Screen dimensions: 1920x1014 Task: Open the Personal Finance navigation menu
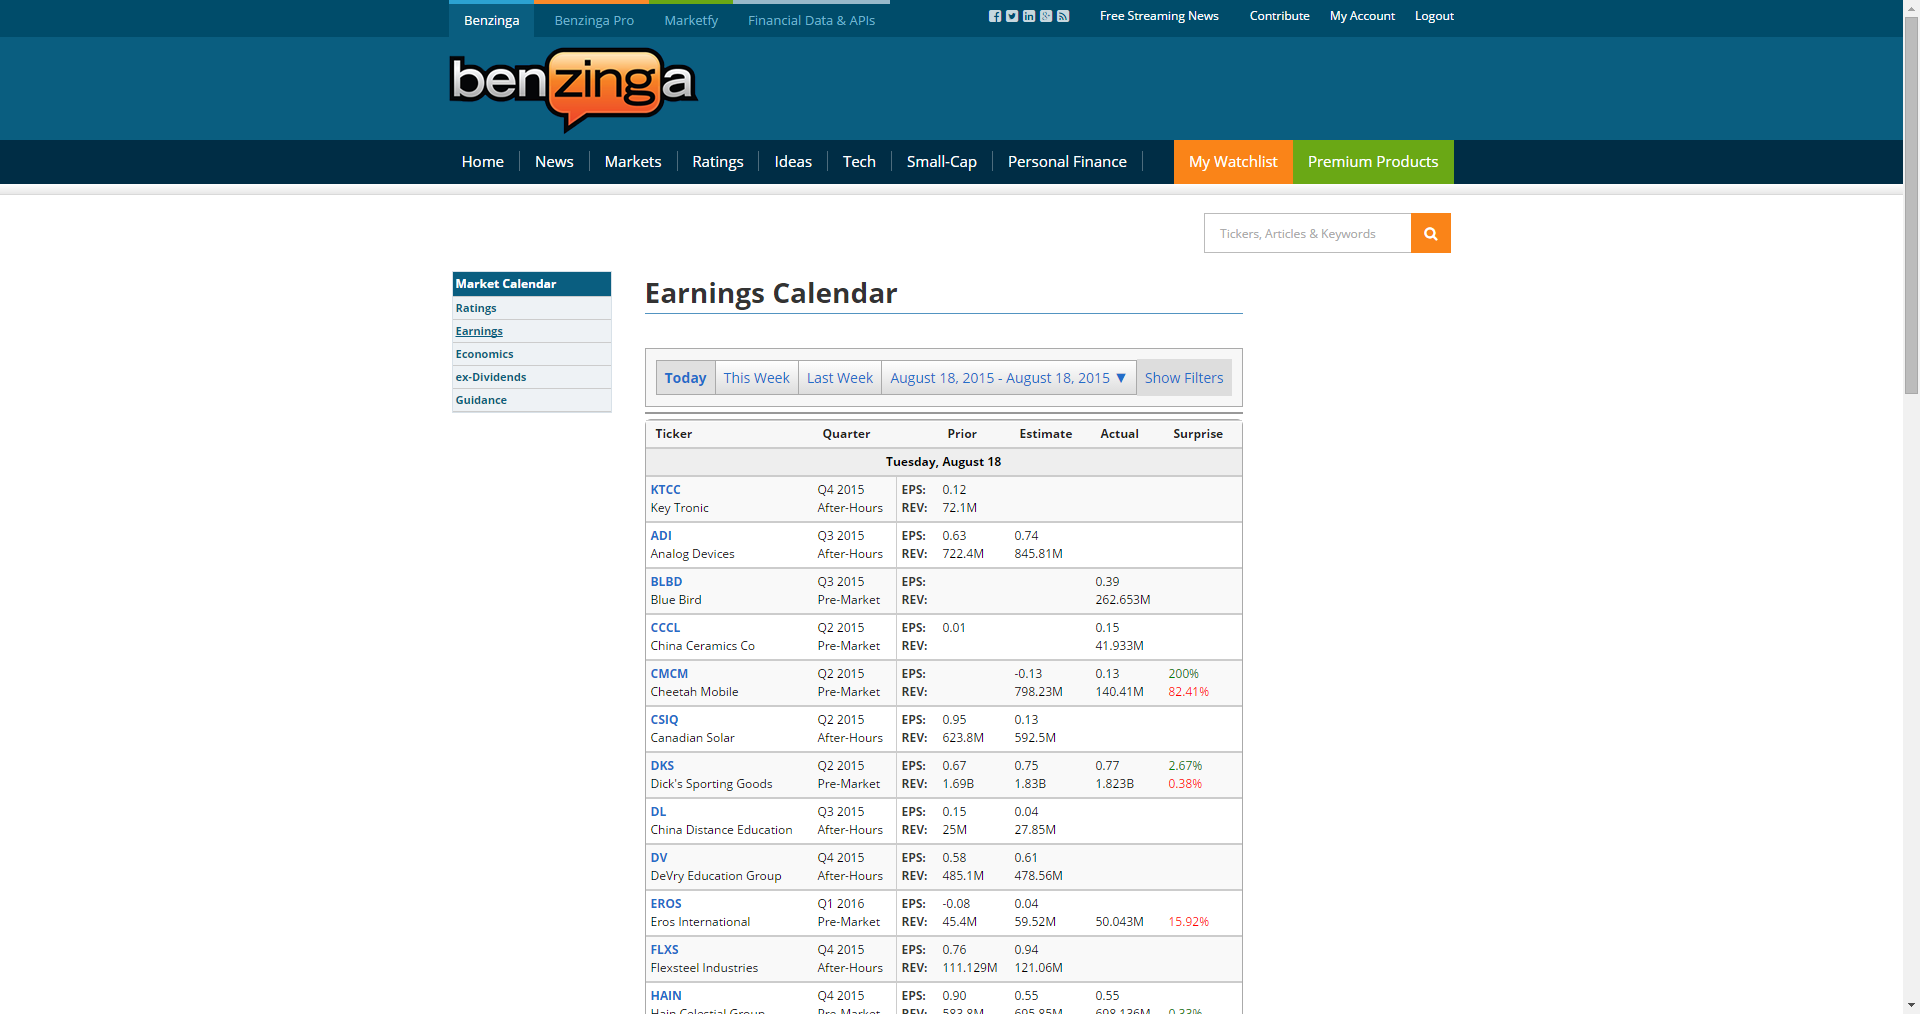point(1067,162)
